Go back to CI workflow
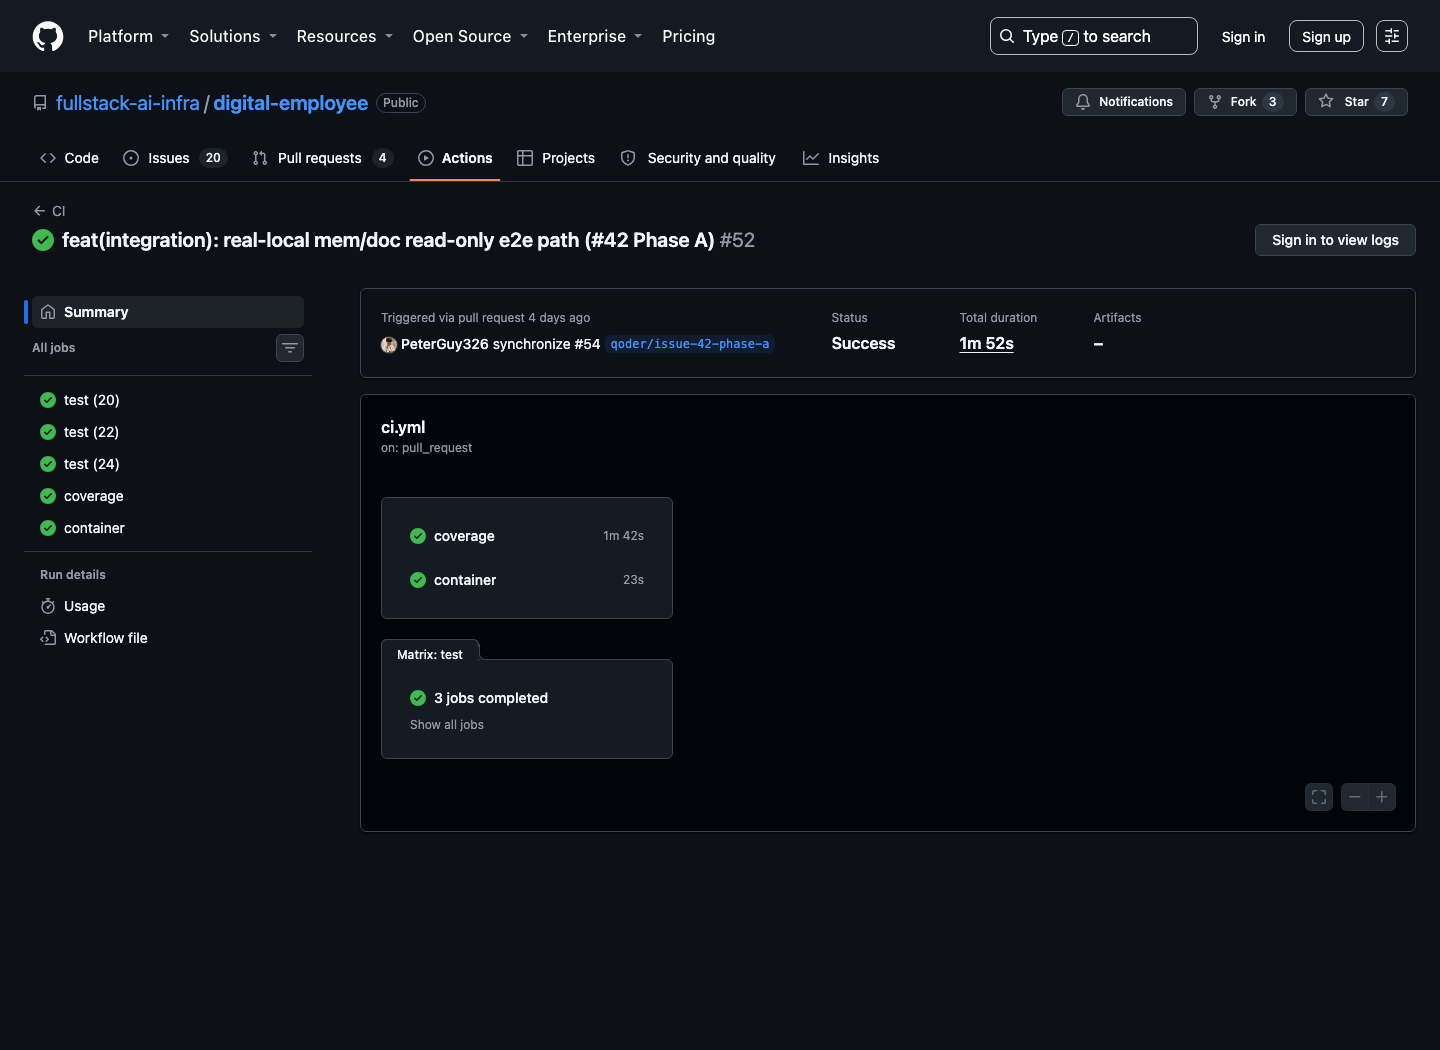Image resolution: width=1440 pixels, height=1050 pixels. coord(49,211)
